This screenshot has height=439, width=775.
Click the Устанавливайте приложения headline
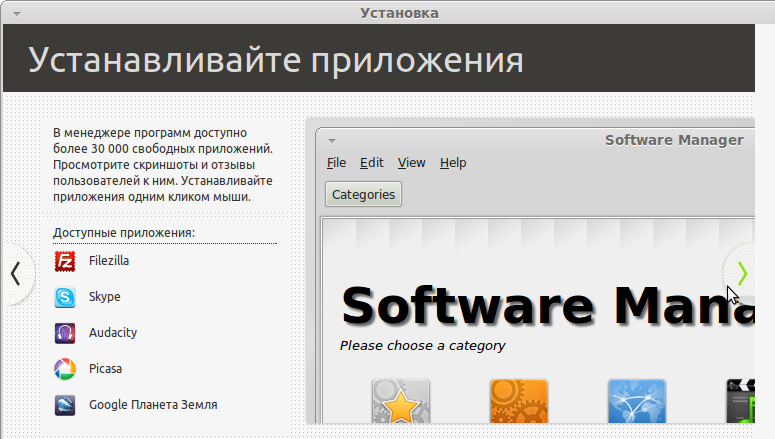pyautogui.click(x=276, y=60)
